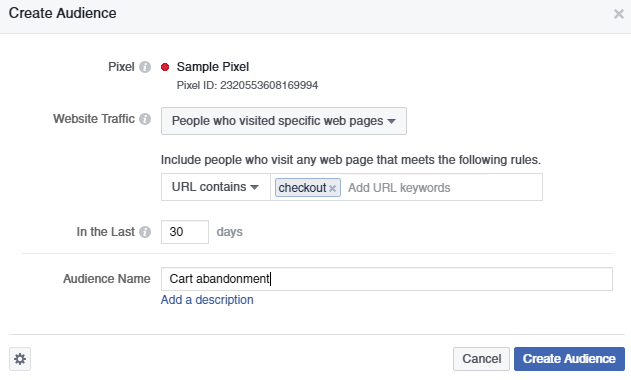631x380 pixels.
Task: Click the Create Audience button
Action: click(569, 359)
